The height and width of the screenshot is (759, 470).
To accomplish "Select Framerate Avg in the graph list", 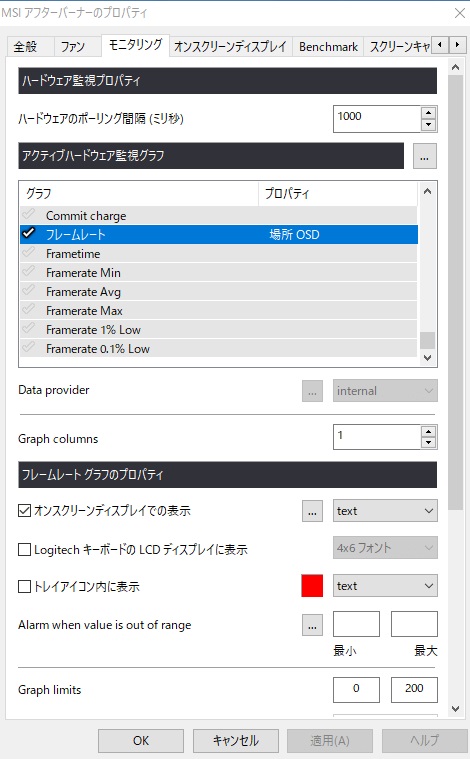I will (218, 291).
